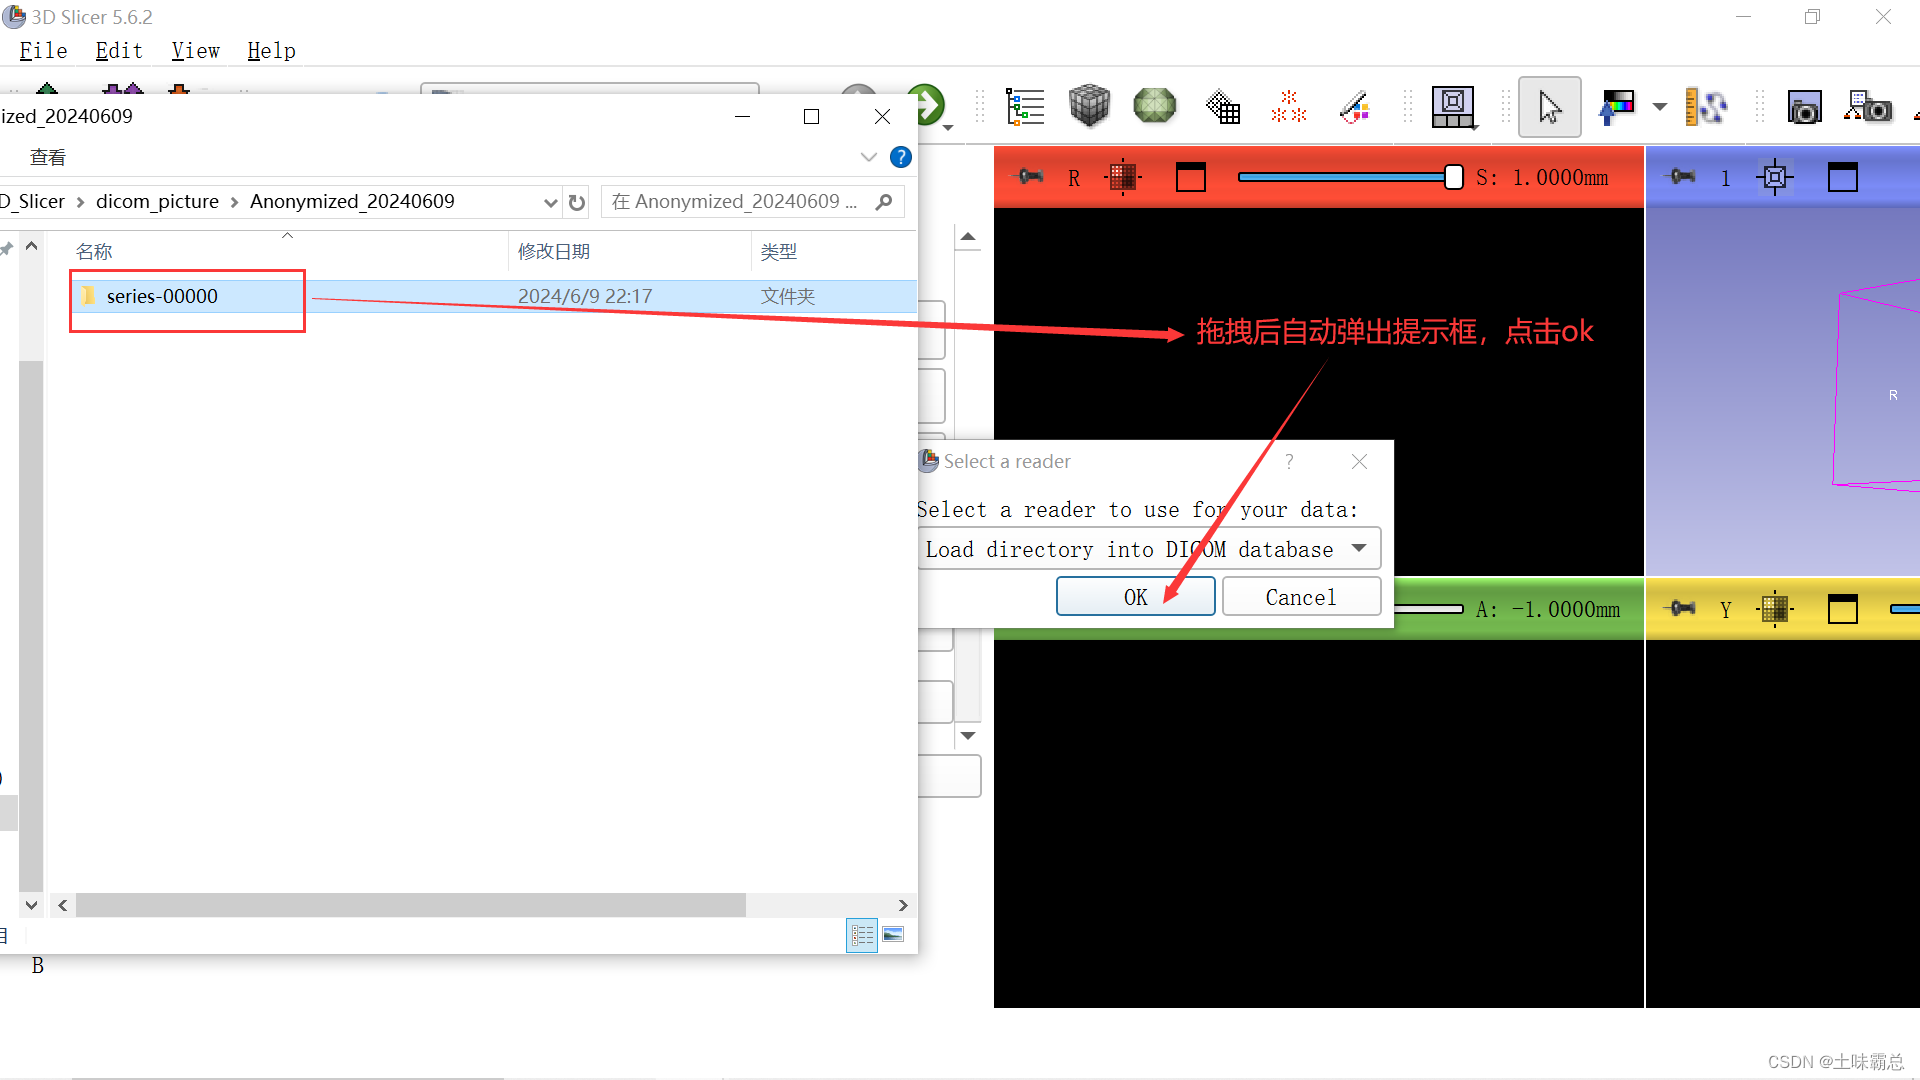Open the Markups red fiducials icon
Image resolution: width=1920 pixels, height=1080 pixels.
(x=1288, y=106)
